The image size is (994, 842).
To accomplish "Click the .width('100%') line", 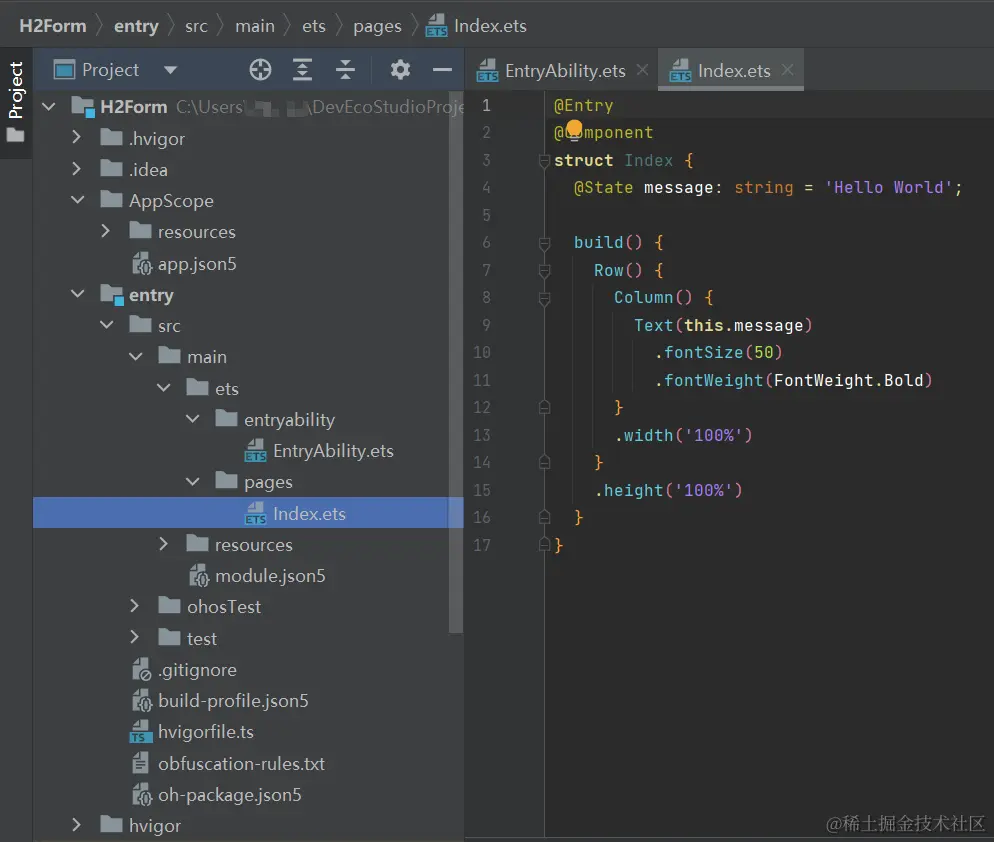I will [683, 436].
